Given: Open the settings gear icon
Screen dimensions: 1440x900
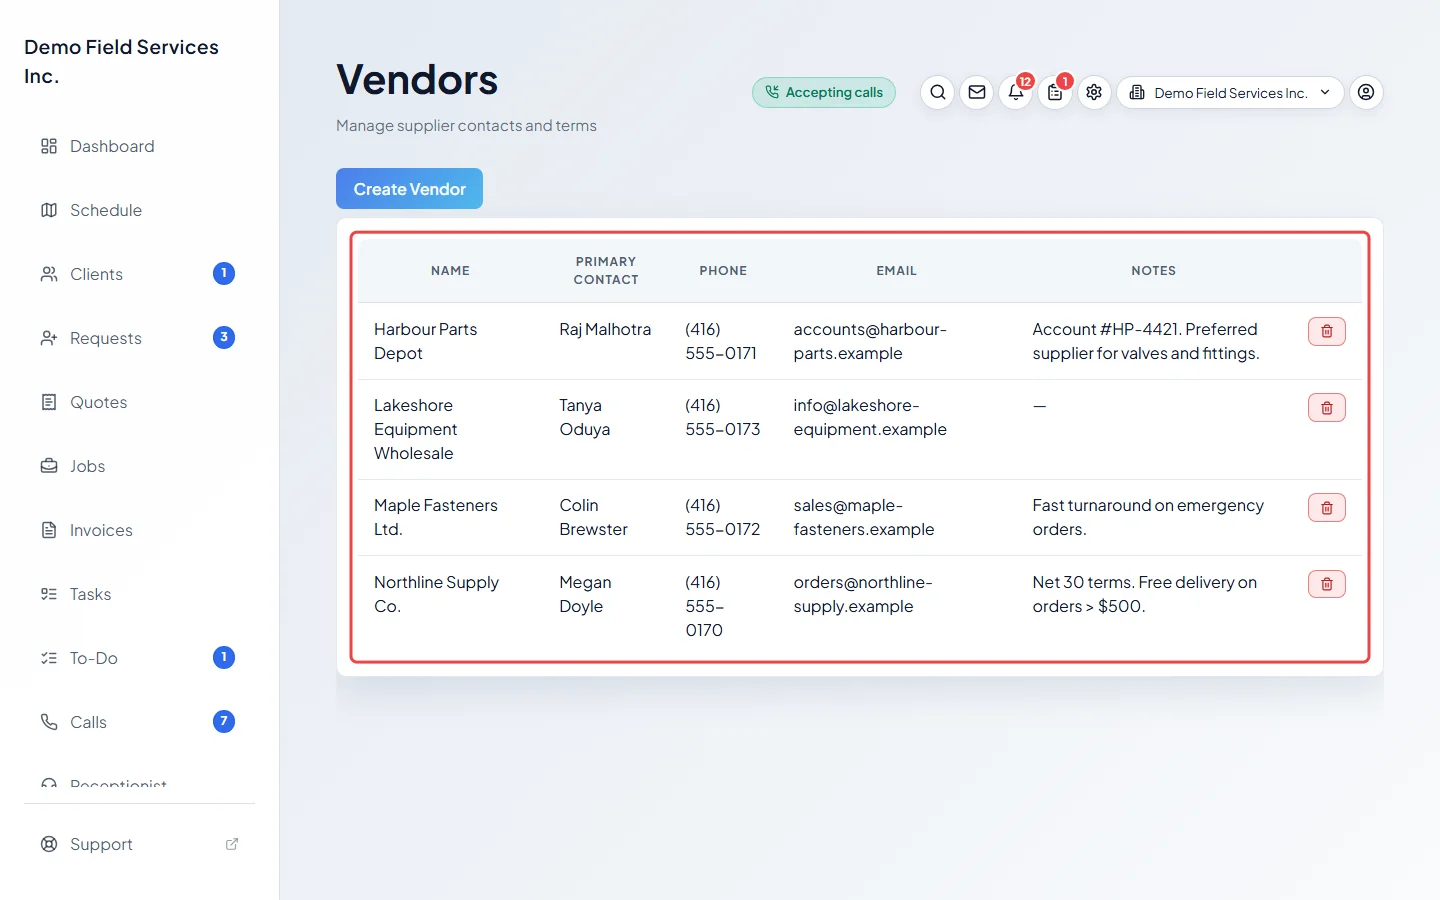Looking at the screenshot, I should click(x=1094, y=93).
